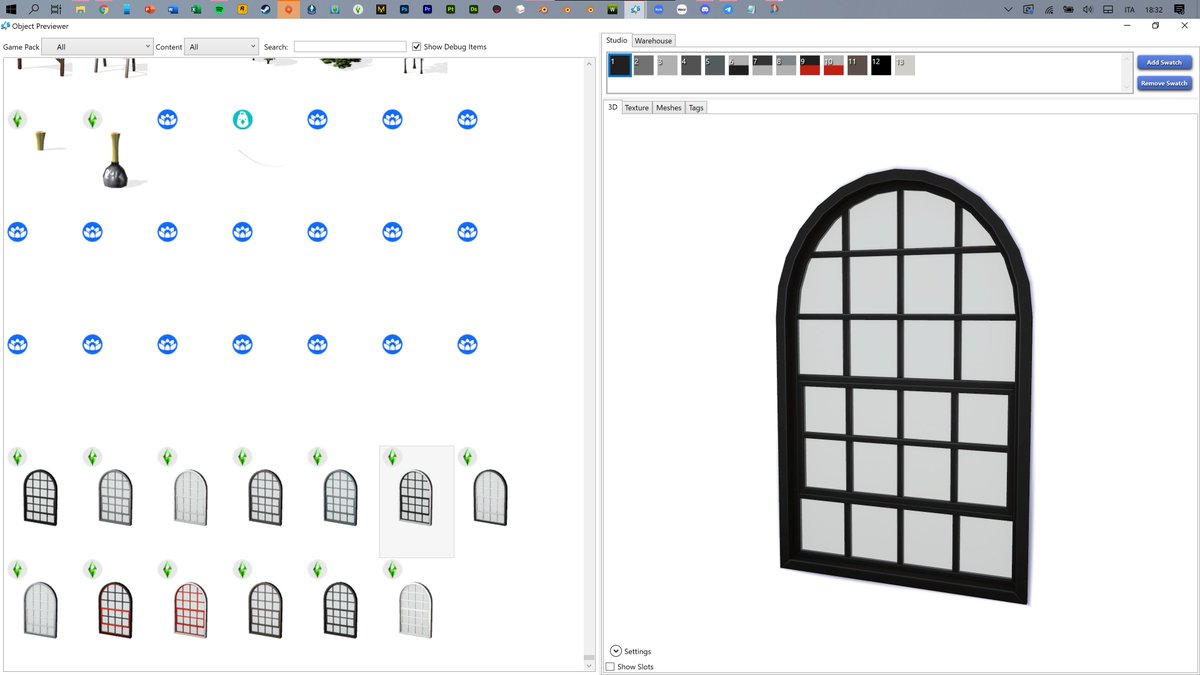Click green plumbob icon above black vase

click(92, 120)
